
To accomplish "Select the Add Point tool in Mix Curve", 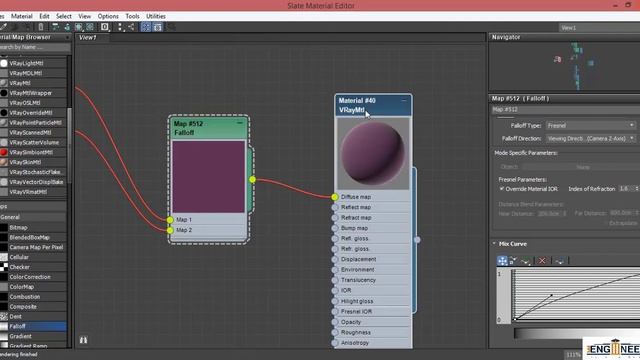I will pos(526,260).
